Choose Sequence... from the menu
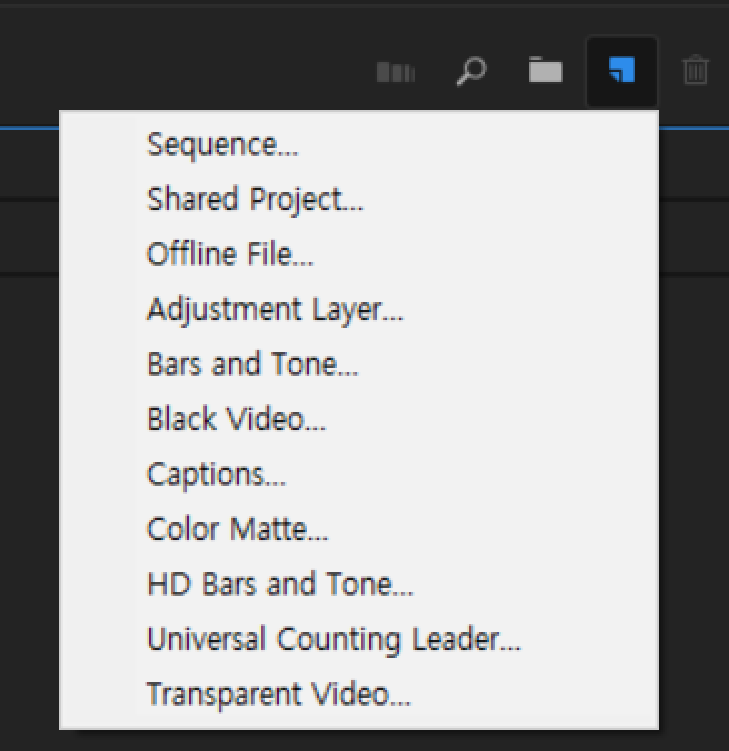This screenshot has width=729, height=751. point(359,145)
